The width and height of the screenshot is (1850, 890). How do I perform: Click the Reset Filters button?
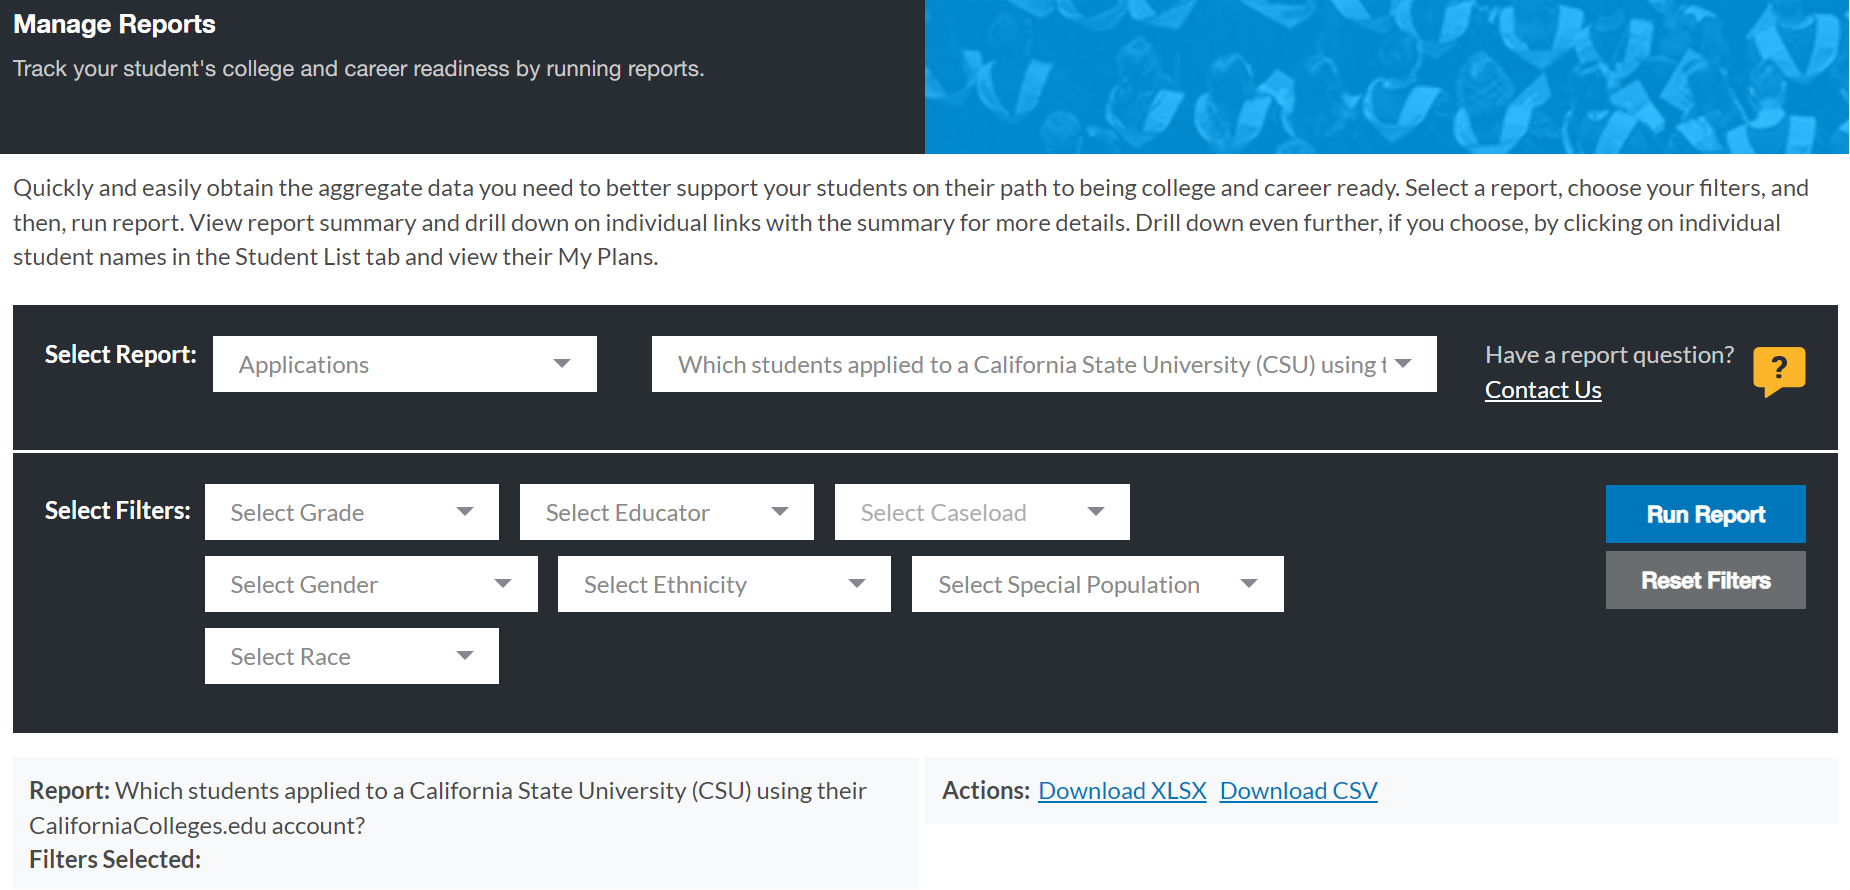pos(1706,580)
